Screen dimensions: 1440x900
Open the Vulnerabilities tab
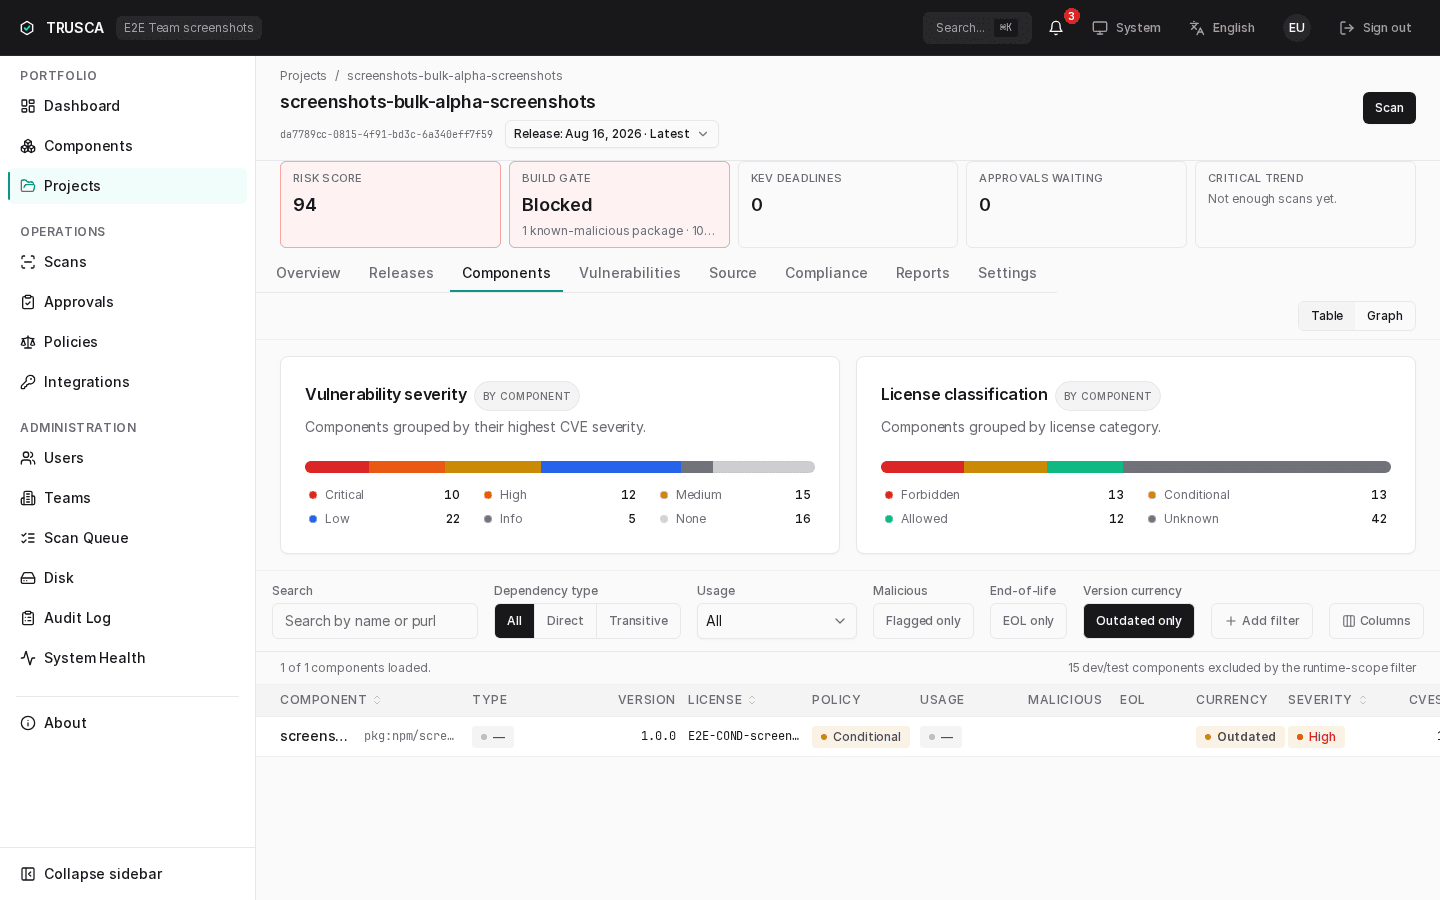tap(630, 273)
